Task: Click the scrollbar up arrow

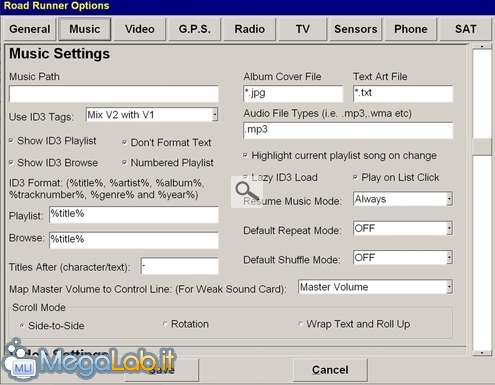Action: (x=482, y=47)
